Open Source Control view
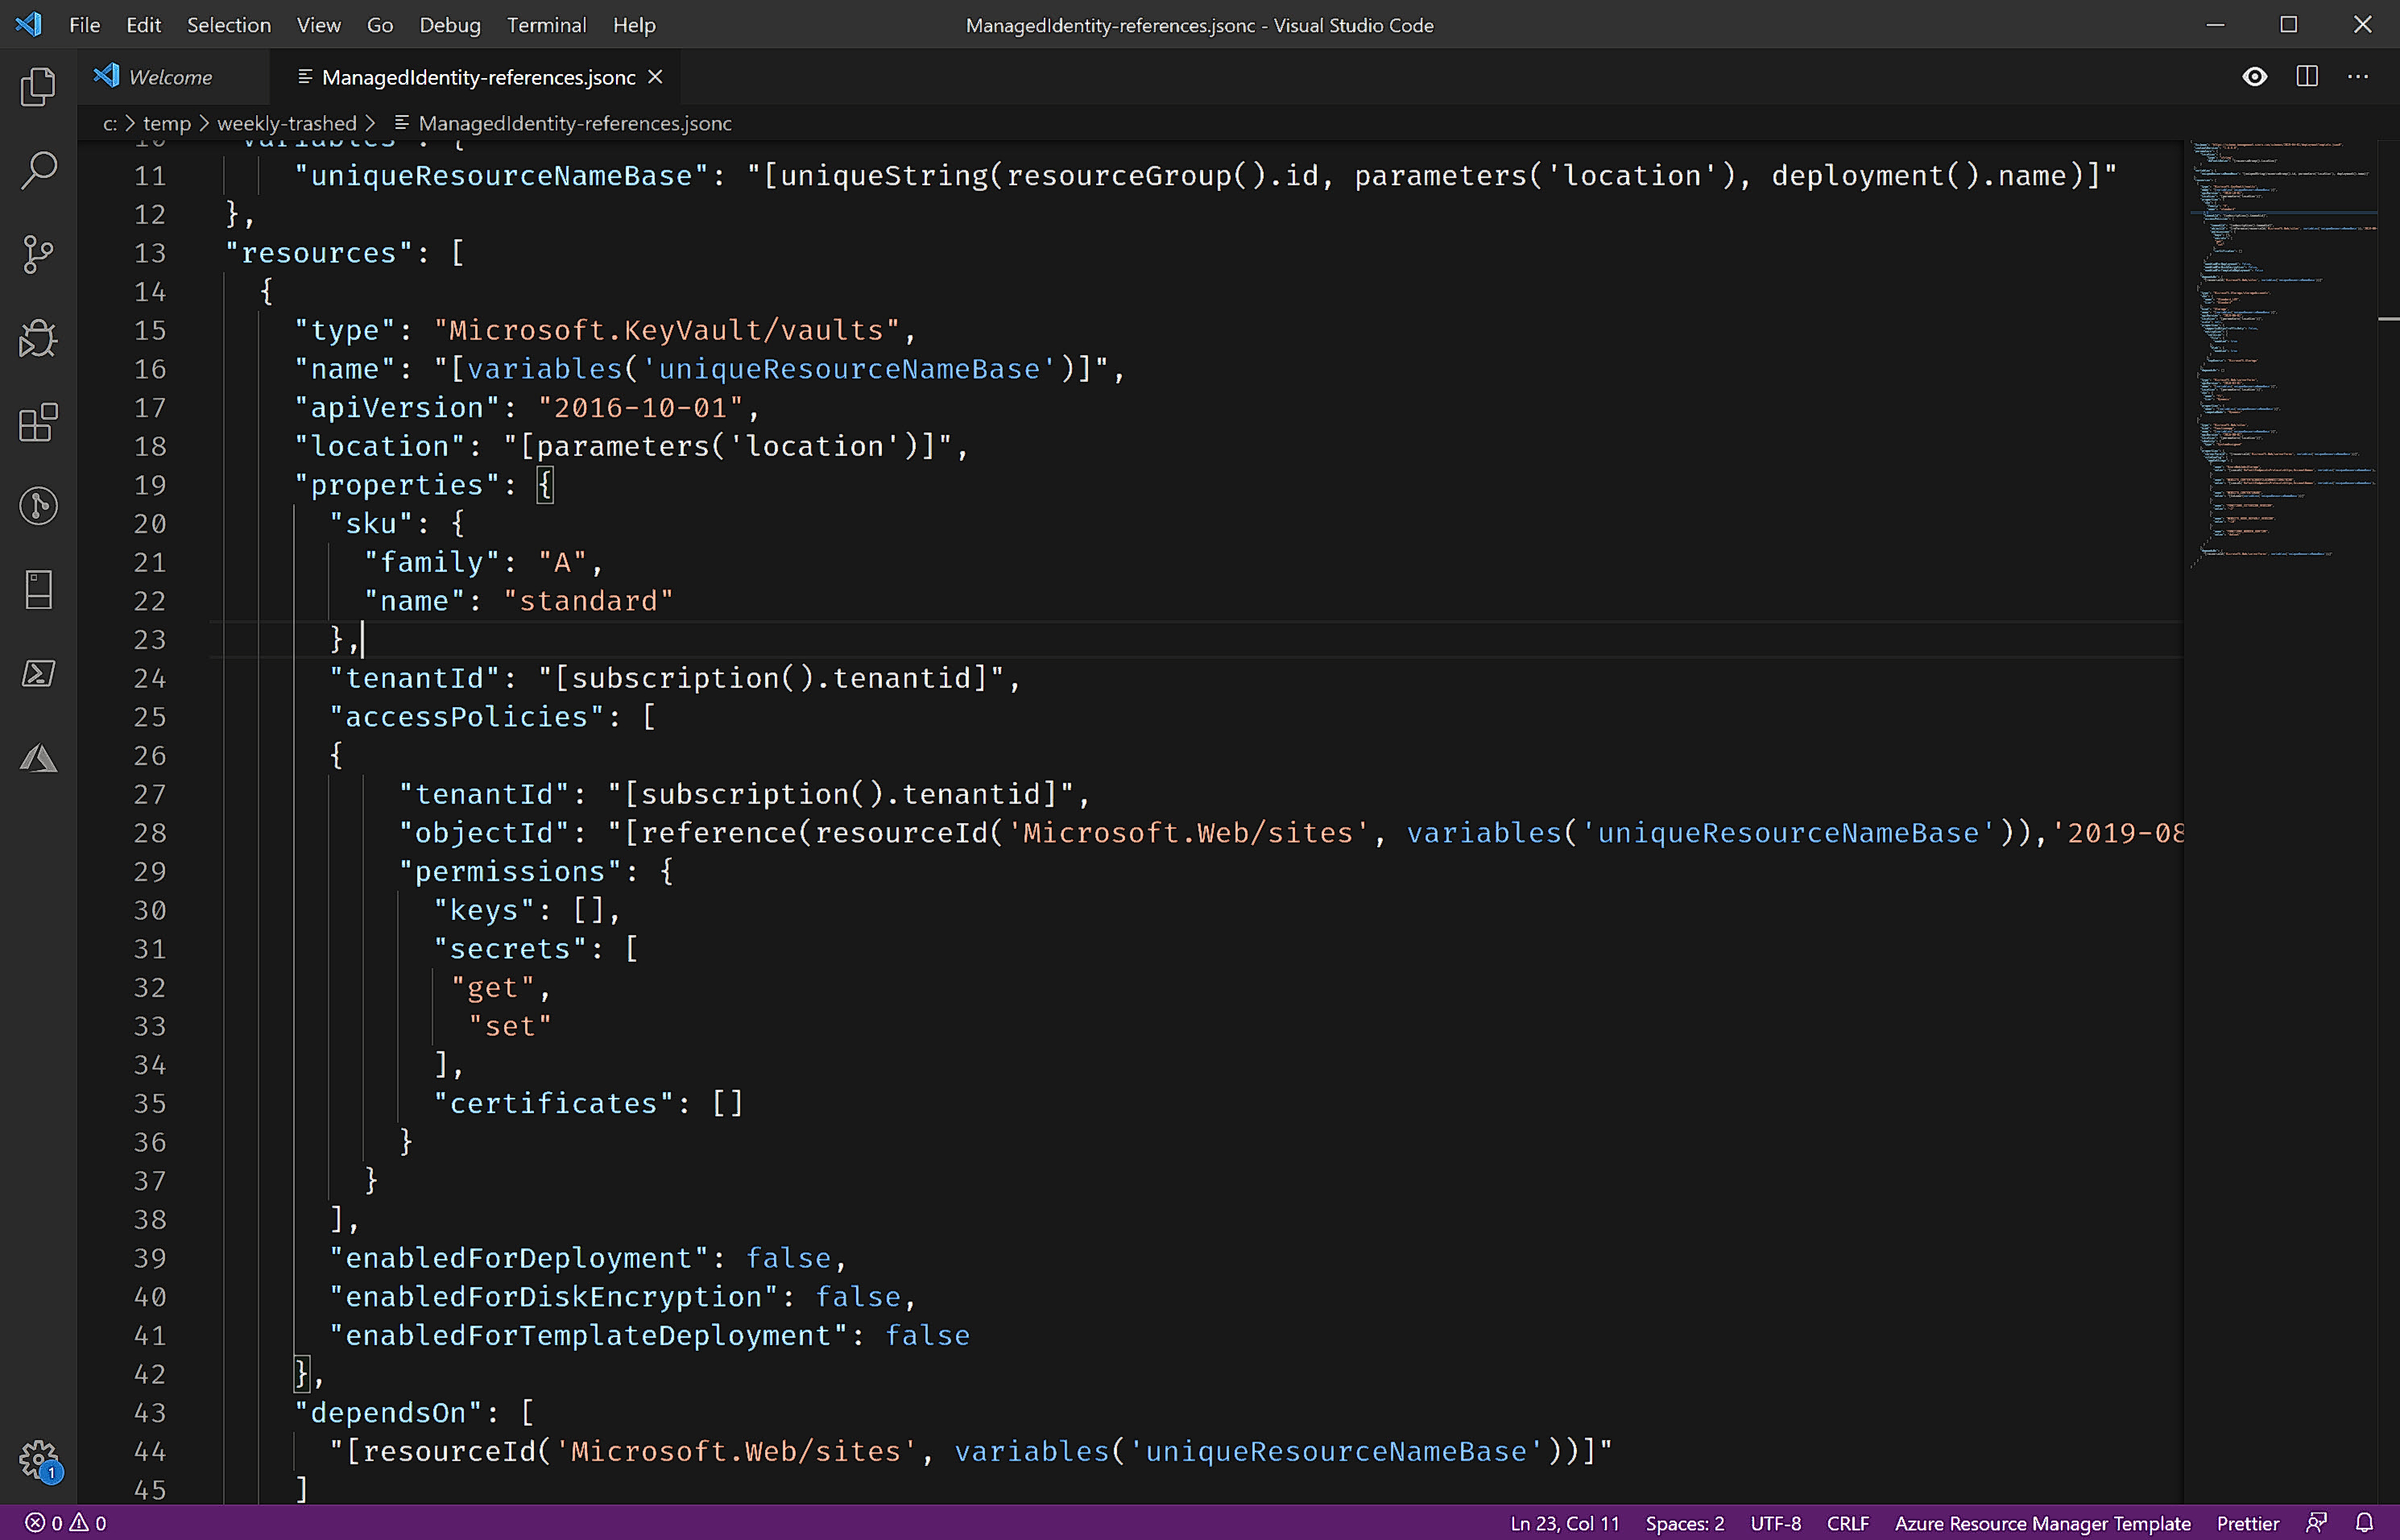The width and height of the screenshot is (2400, 1540). [38, 254]
